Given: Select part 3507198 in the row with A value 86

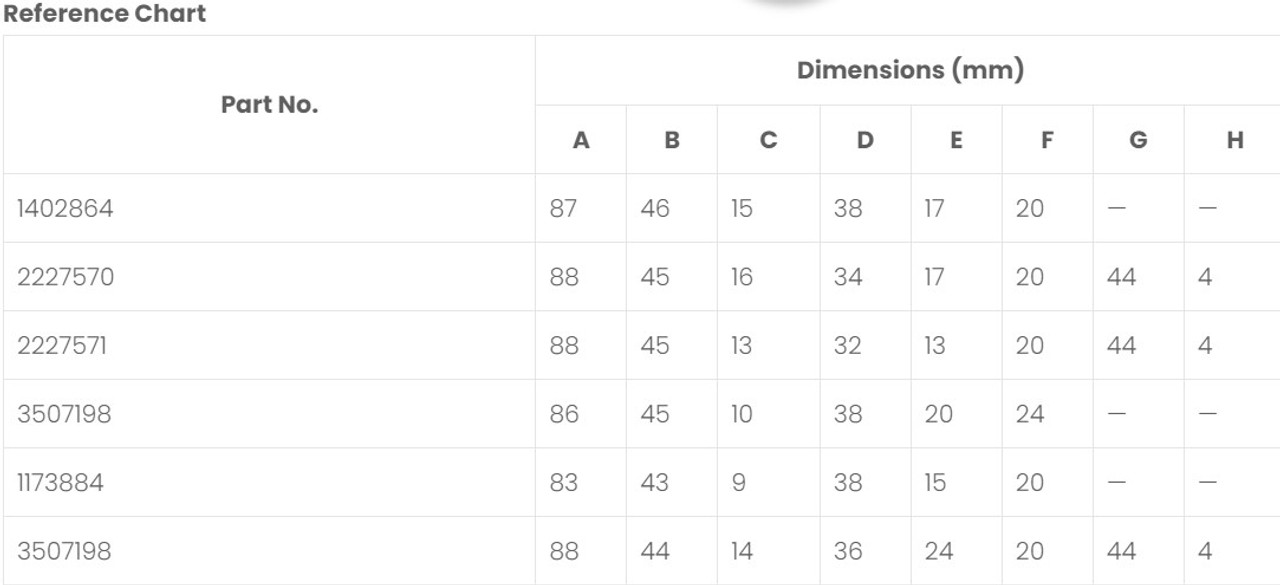Looking at the screenshot, I should 64,414.
